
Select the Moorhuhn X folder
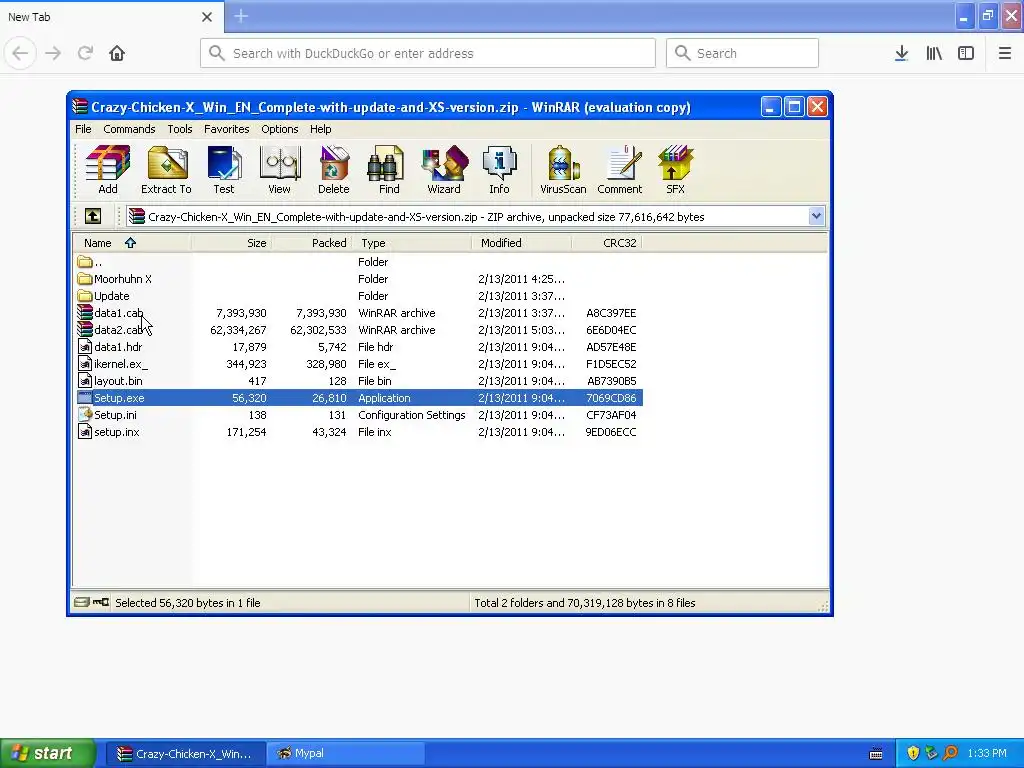tap(358, 279)
